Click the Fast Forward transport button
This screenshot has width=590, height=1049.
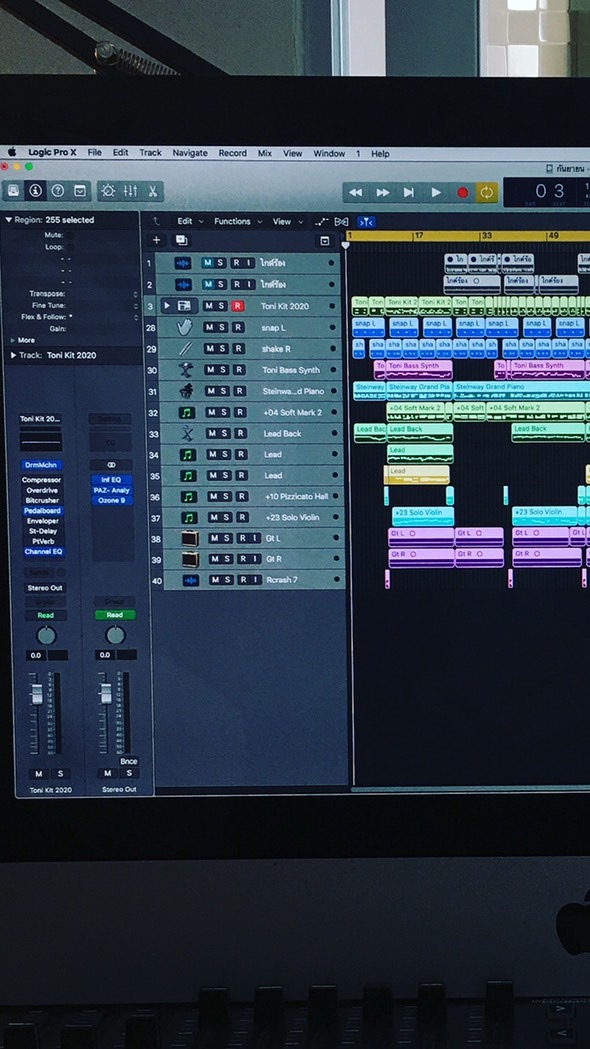point(382,193)
